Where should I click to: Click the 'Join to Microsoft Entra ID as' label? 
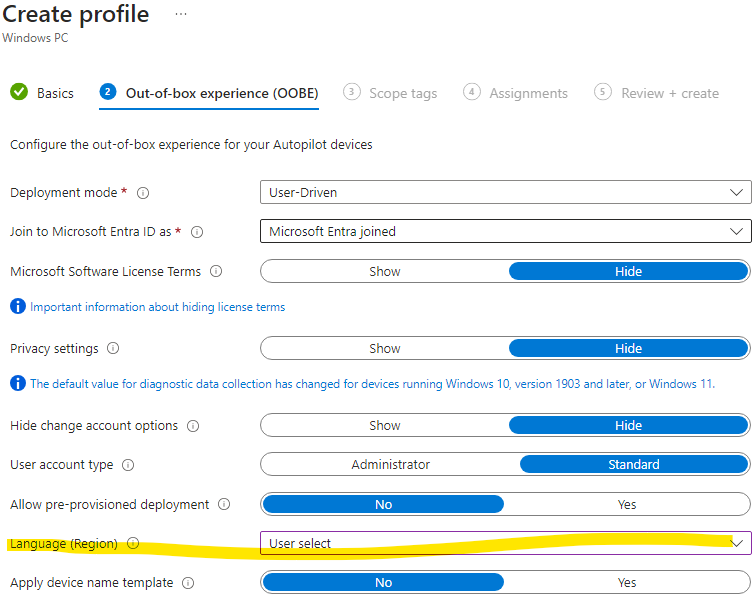pos(91,232)
